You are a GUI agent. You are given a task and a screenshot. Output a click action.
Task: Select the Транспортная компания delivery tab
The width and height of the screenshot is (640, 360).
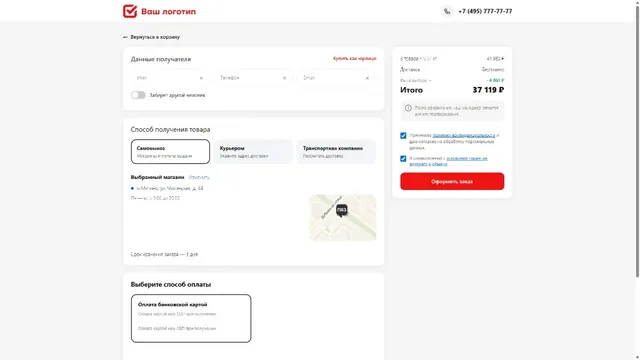(x=336, y=151)
